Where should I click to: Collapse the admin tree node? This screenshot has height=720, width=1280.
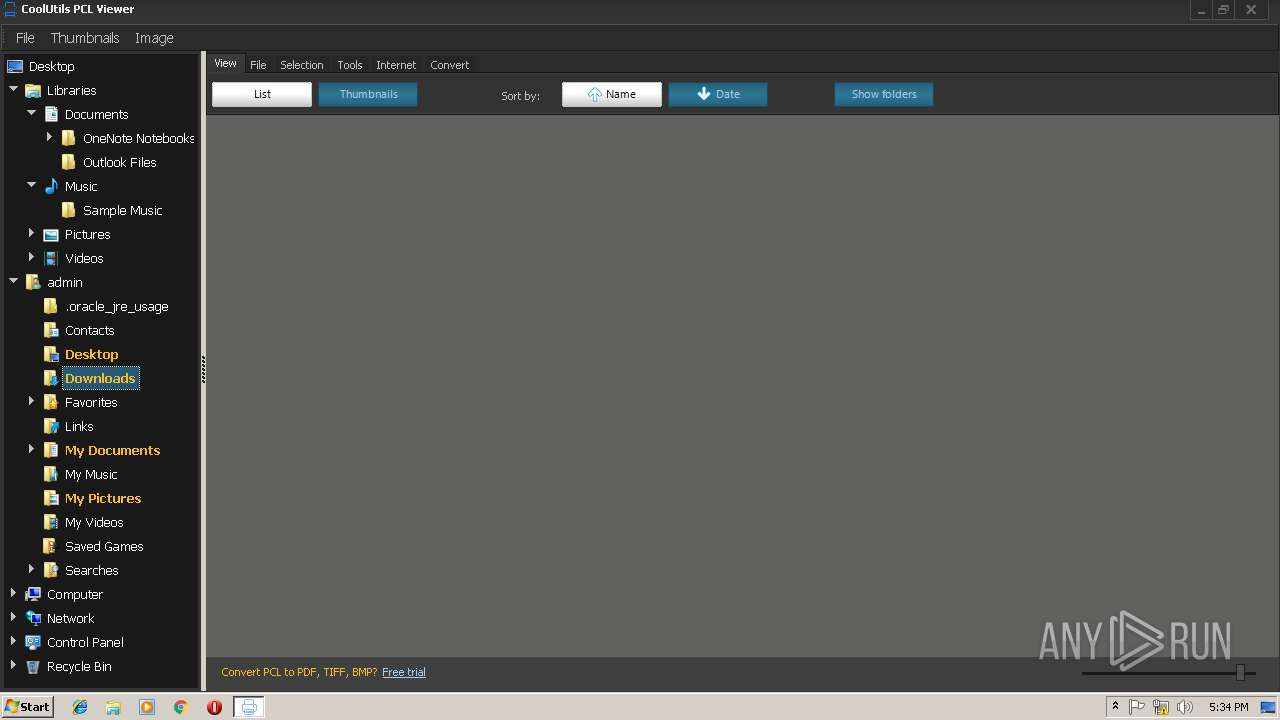pos(13,281)
